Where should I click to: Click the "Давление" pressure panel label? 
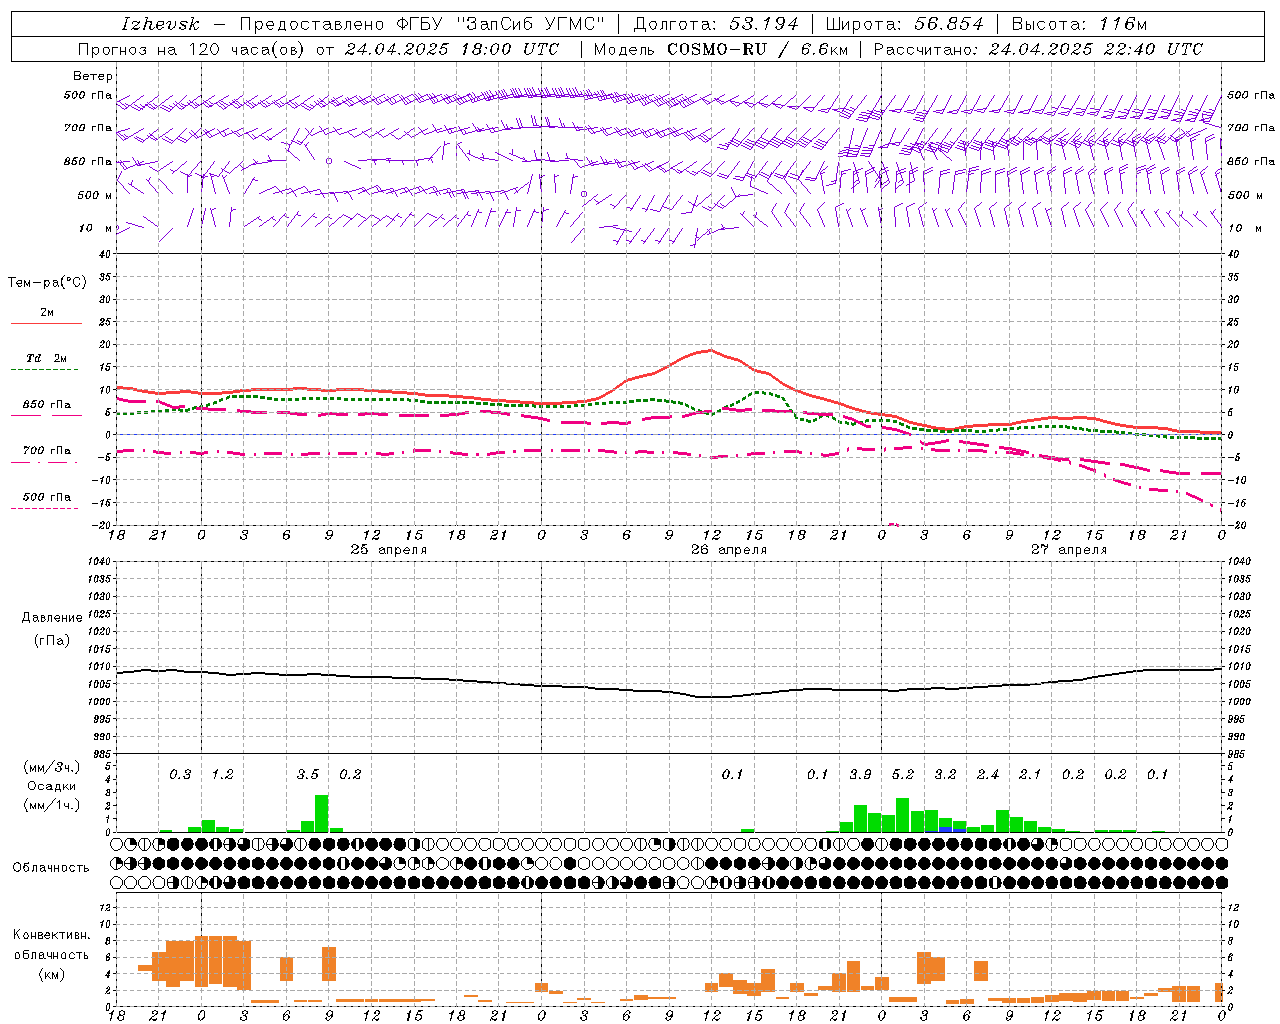52,618
